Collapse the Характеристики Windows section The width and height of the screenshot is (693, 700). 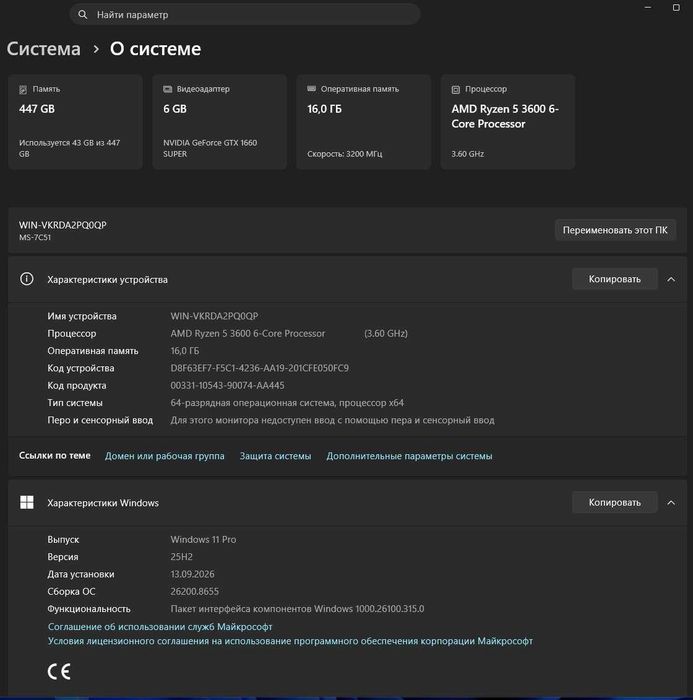(x=671, y=503)
